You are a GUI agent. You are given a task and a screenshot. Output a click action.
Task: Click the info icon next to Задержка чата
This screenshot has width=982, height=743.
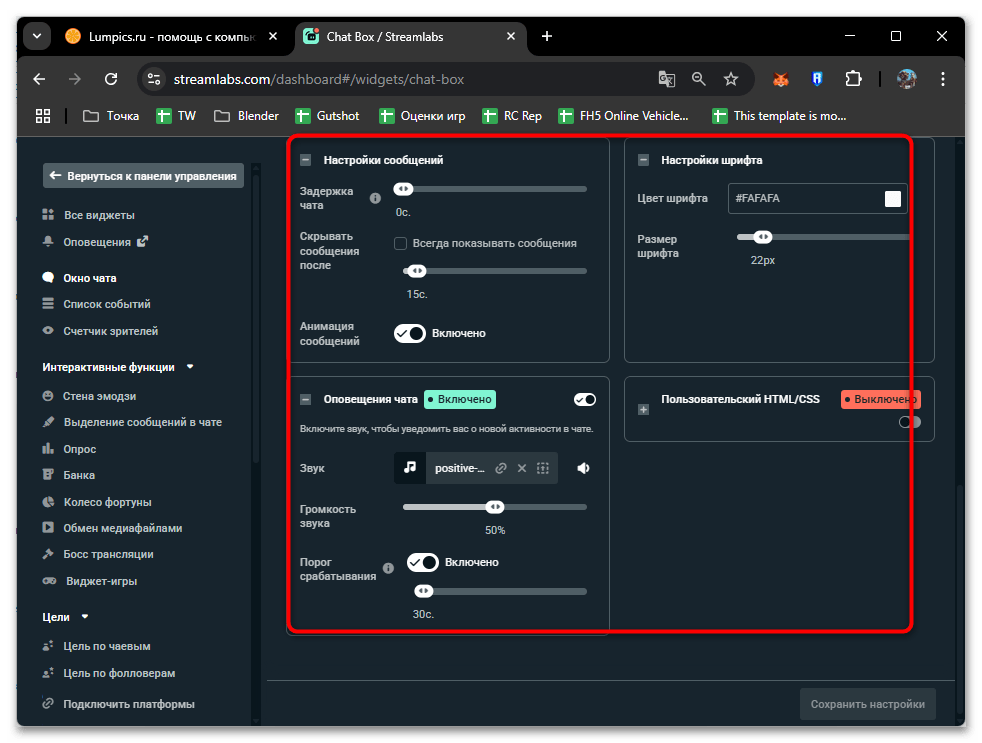[375, 198]
